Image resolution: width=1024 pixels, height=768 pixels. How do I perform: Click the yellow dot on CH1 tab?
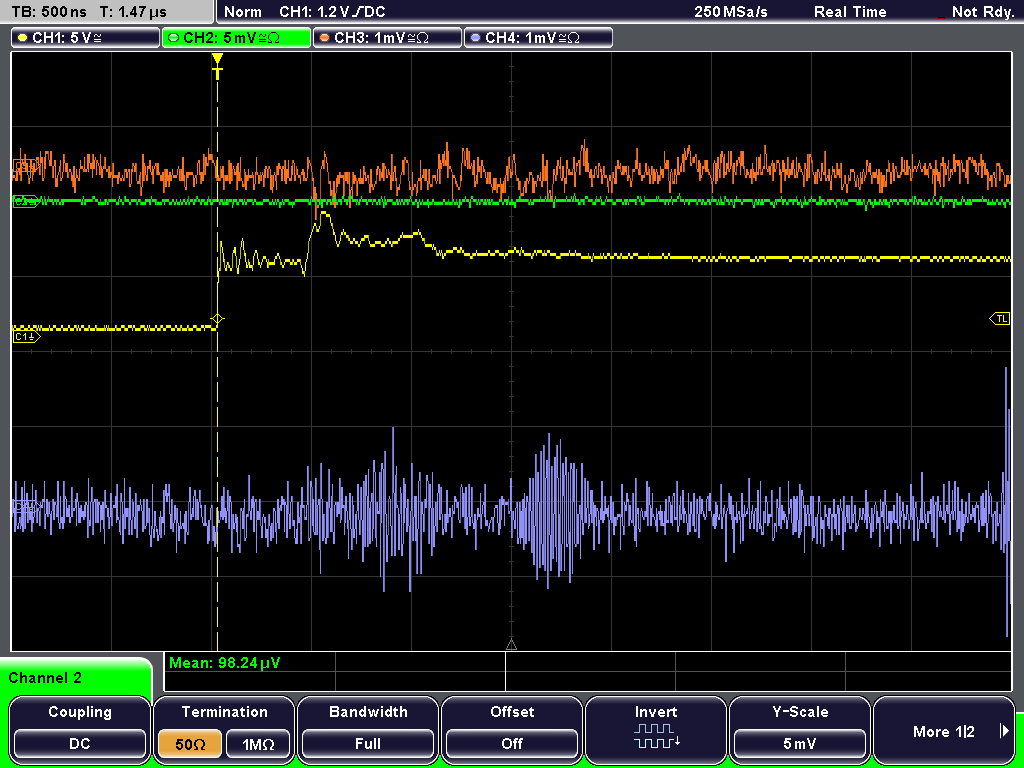coord(23,38)
